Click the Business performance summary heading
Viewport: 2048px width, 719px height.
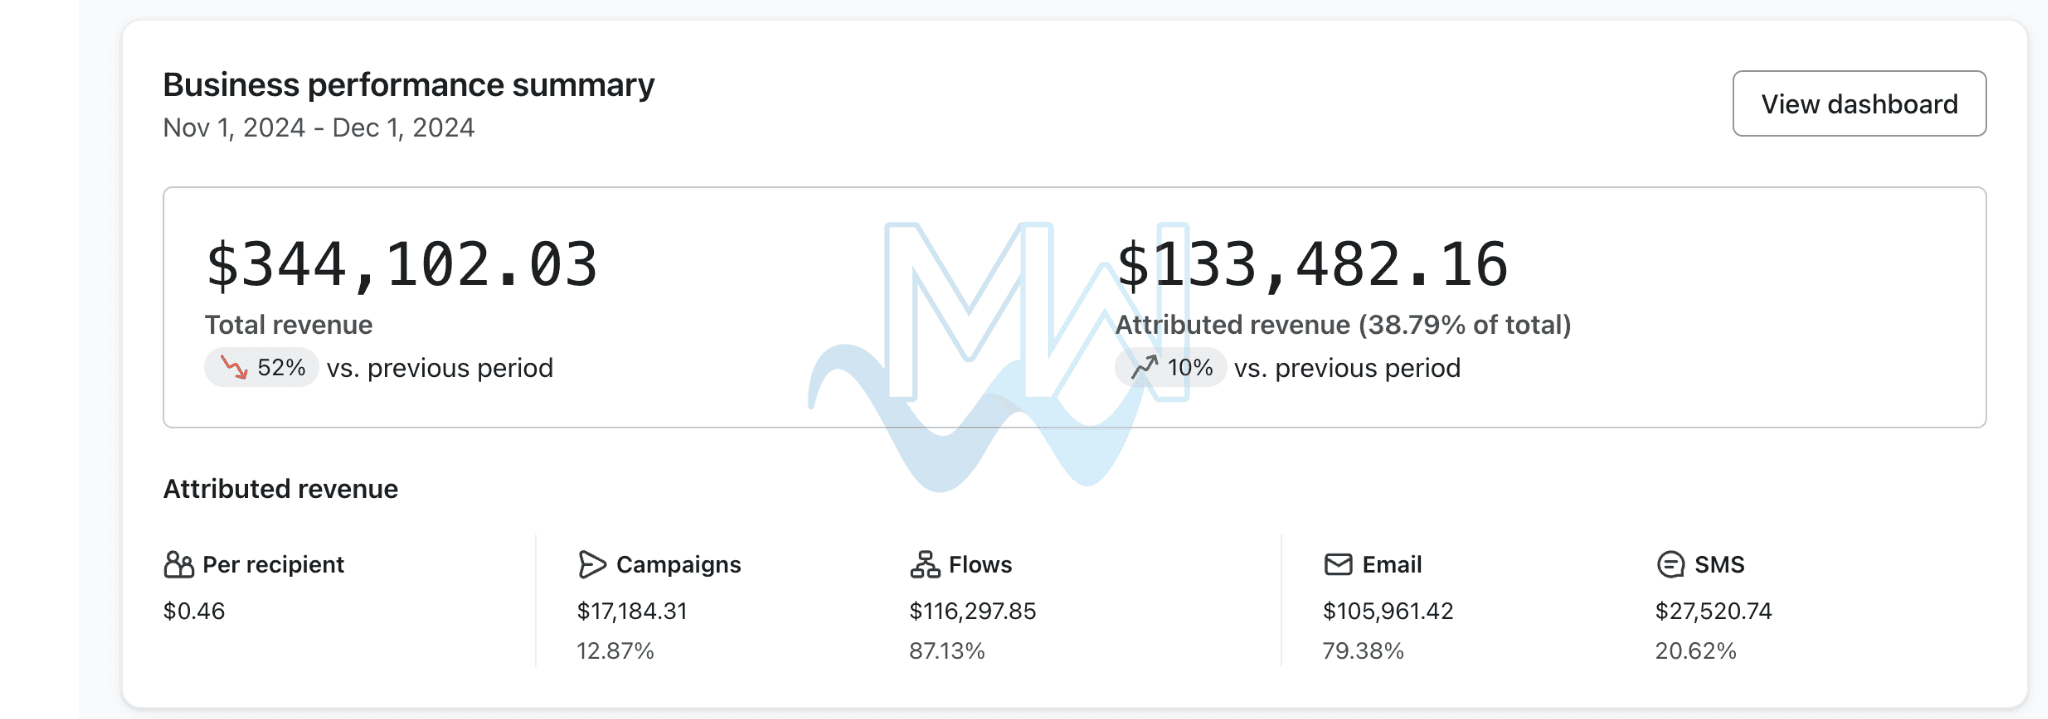[409, 85]
